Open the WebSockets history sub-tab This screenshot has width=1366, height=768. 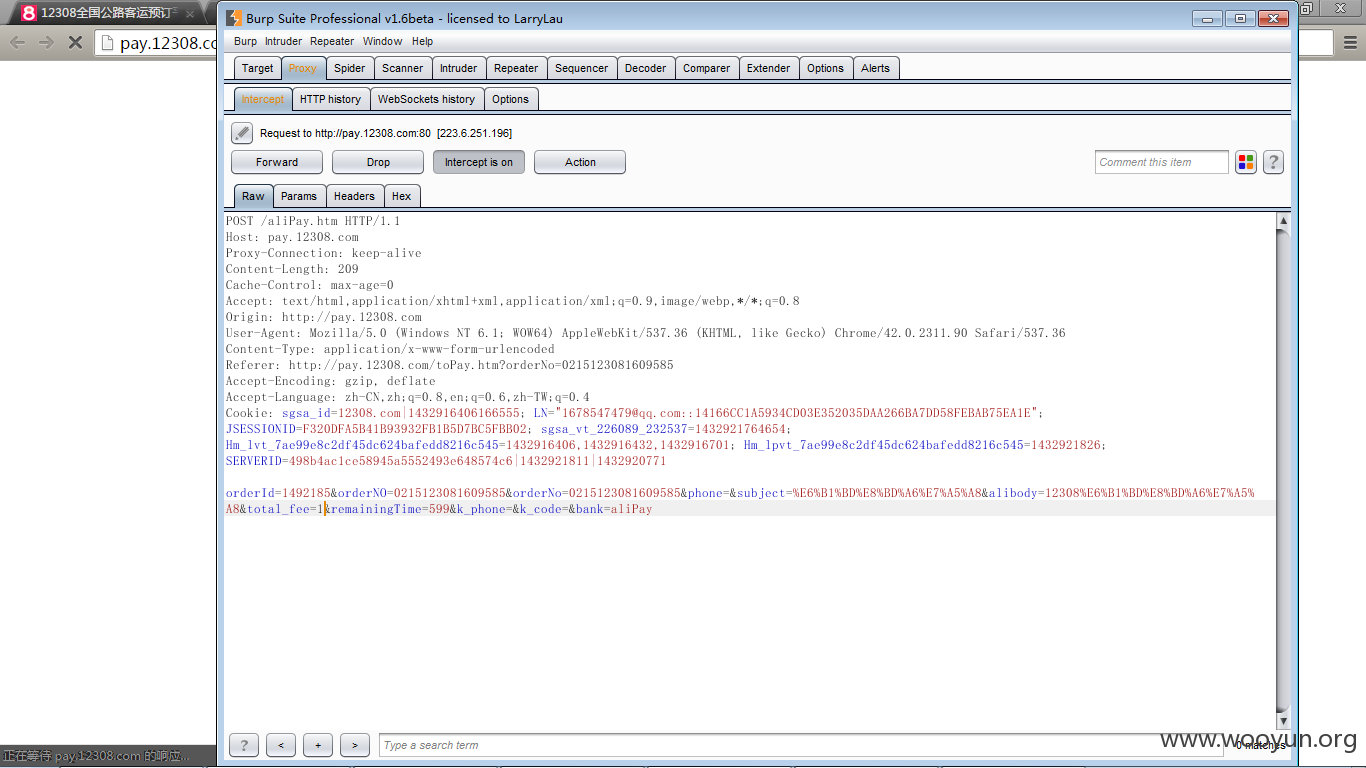(x=426, y=99)
